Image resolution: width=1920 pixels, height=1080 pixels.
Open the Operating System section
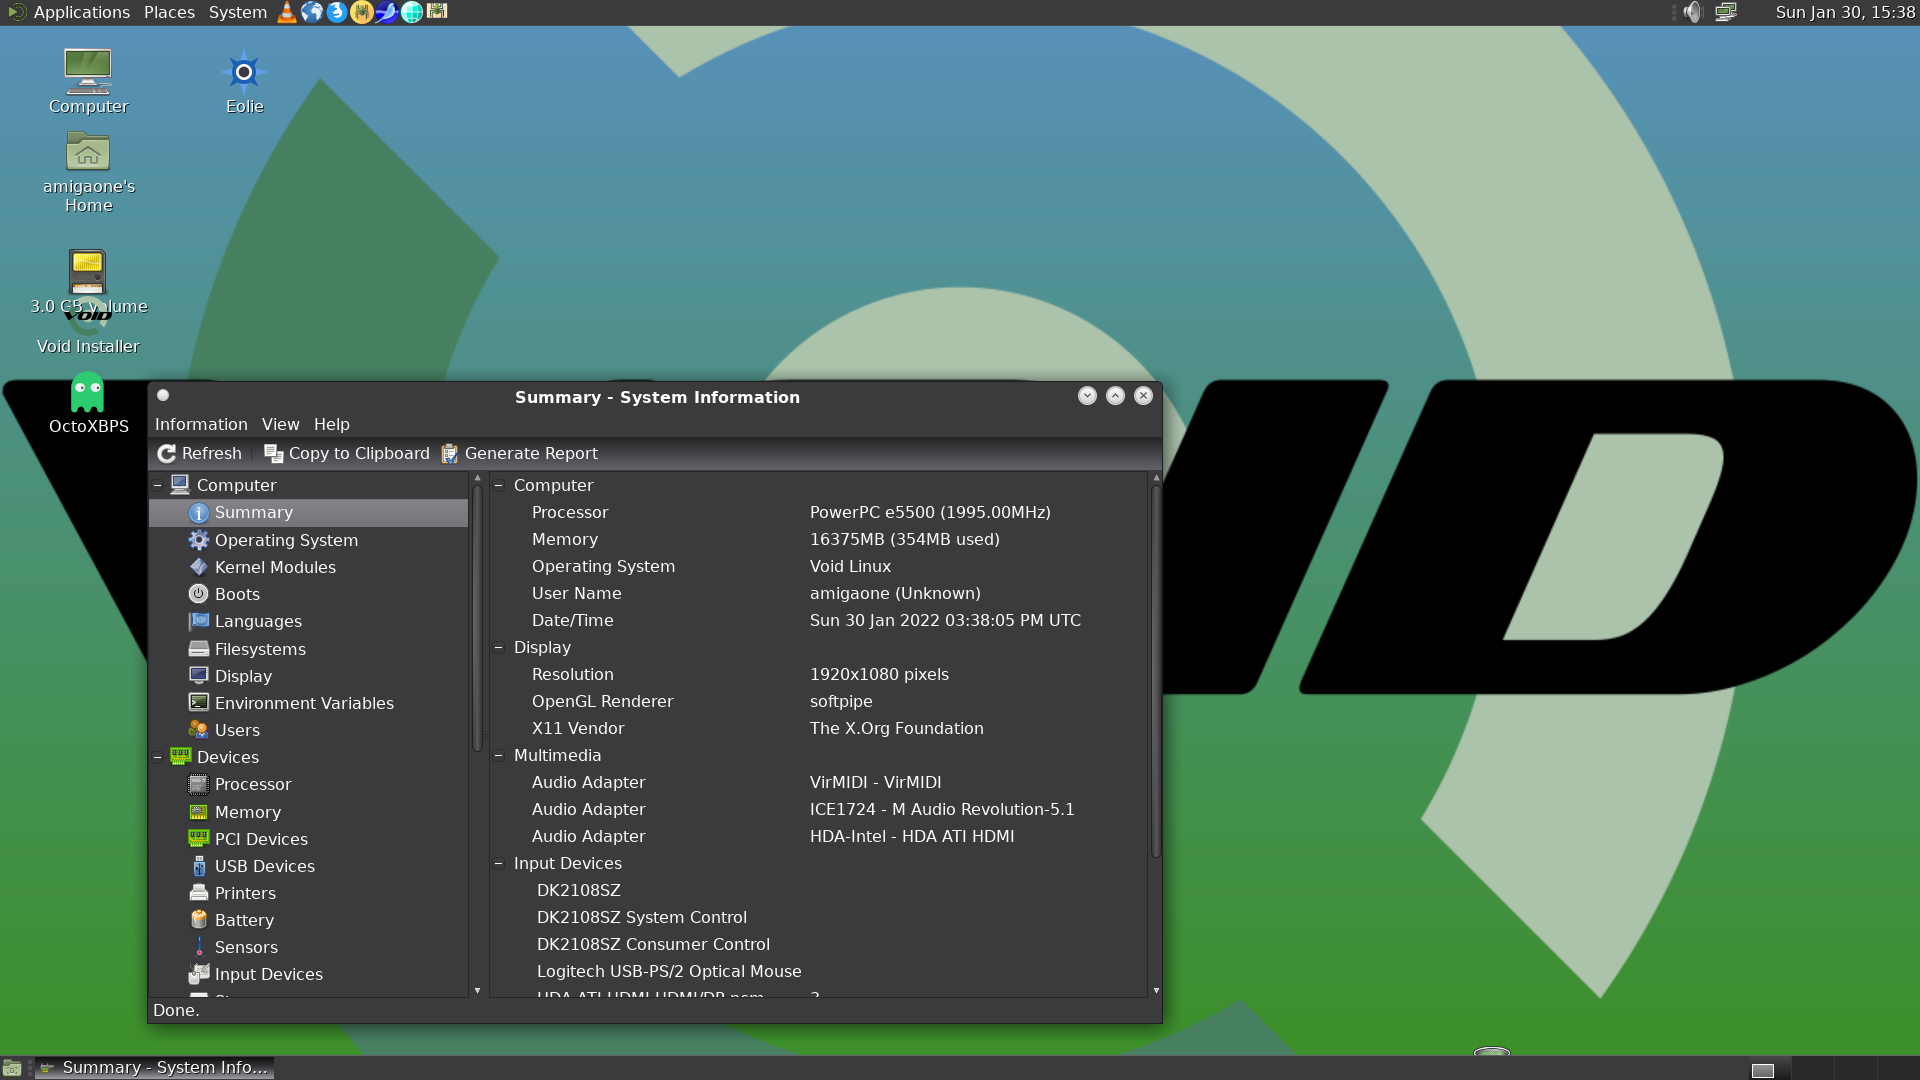coord(308,540)
